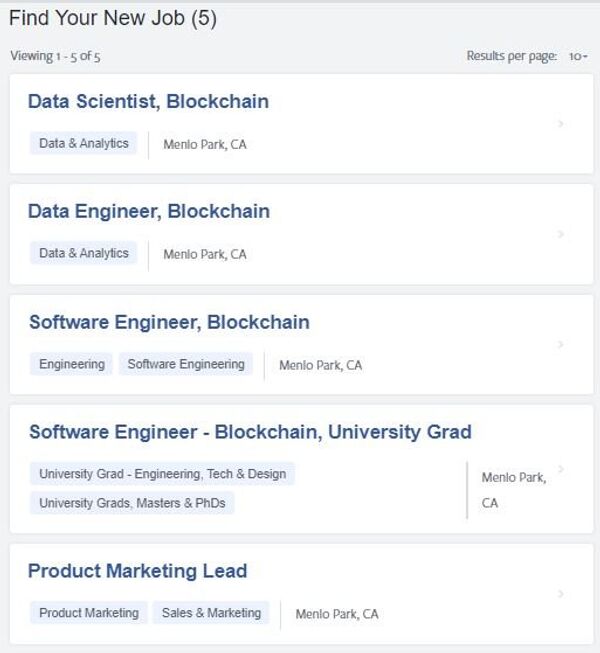Click Menlo Park, CA on the Product Marketing Lead card

337,614
